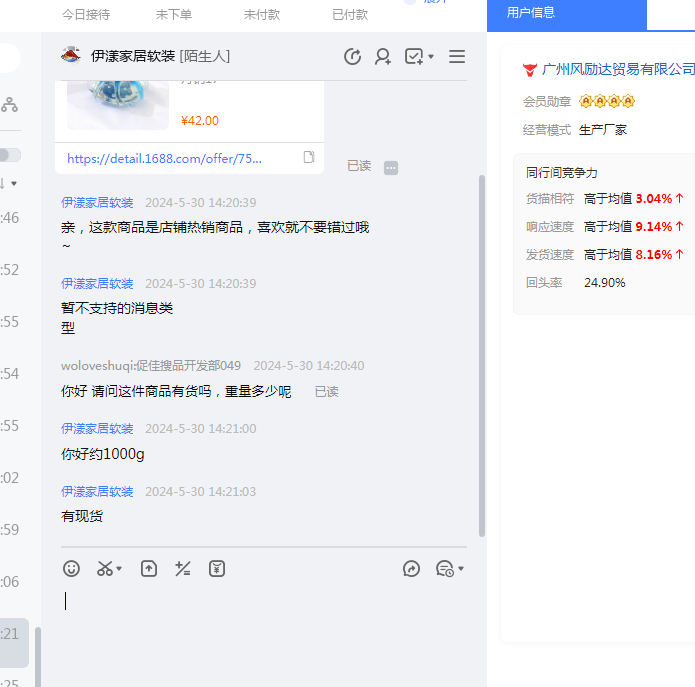Click the copy icon next to product link
Viewport: 695px width, 687px height.
(x=309, y=157)
